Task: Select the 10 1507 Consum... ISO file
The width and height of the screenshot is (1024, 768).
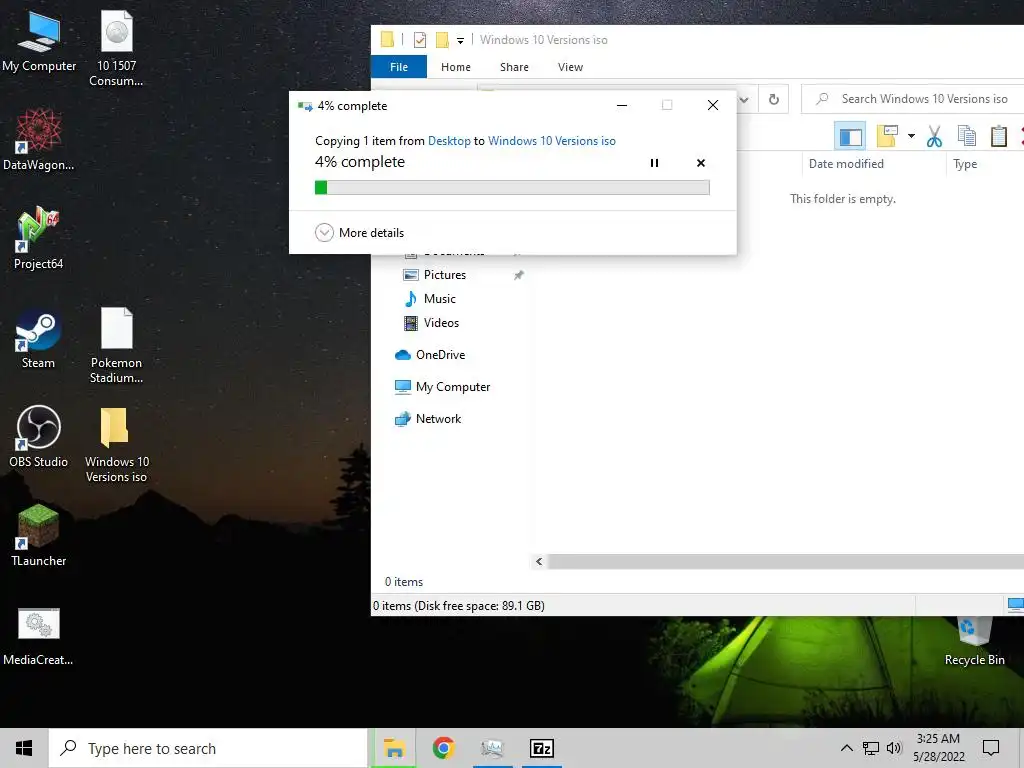Action: pyautogui.click(x=116, y=49)
